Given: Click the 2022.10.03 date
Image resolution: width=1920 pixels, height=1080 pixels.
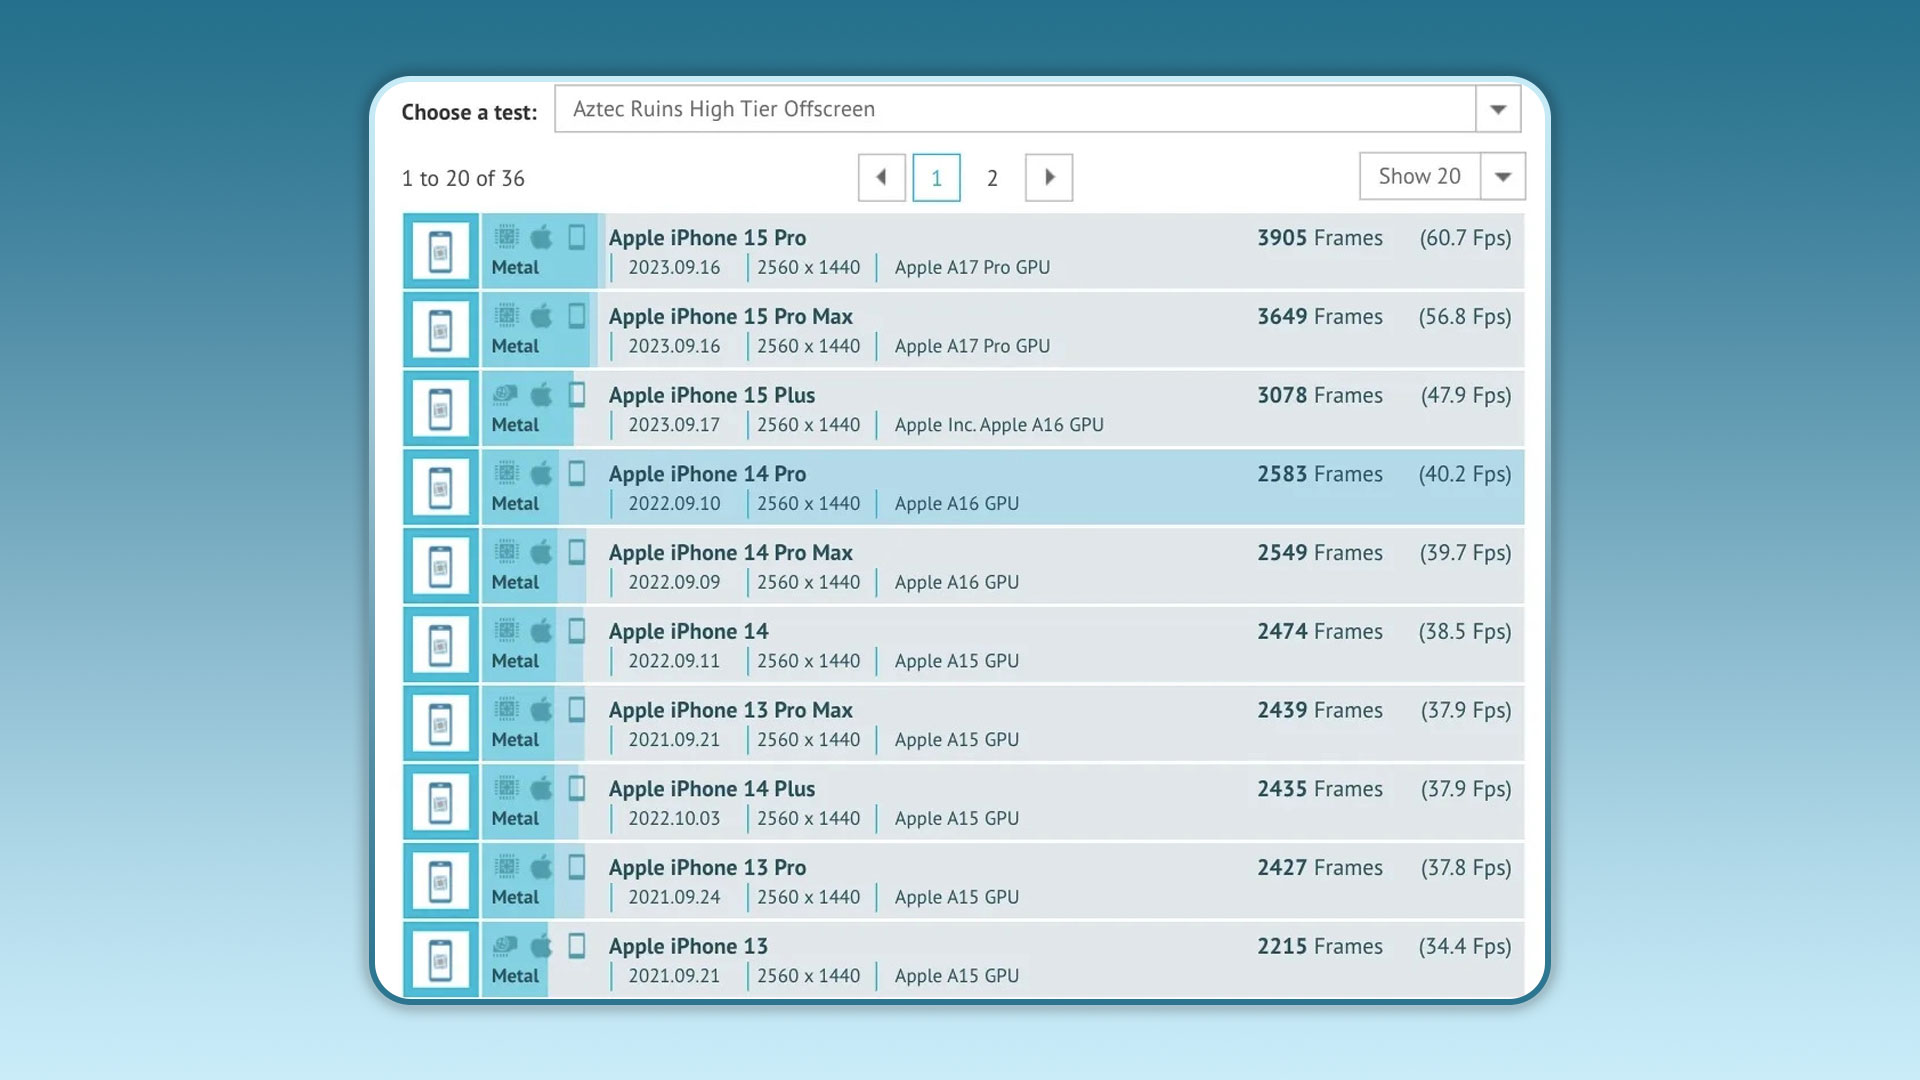Looking at the screenshot, I should 674,819.
